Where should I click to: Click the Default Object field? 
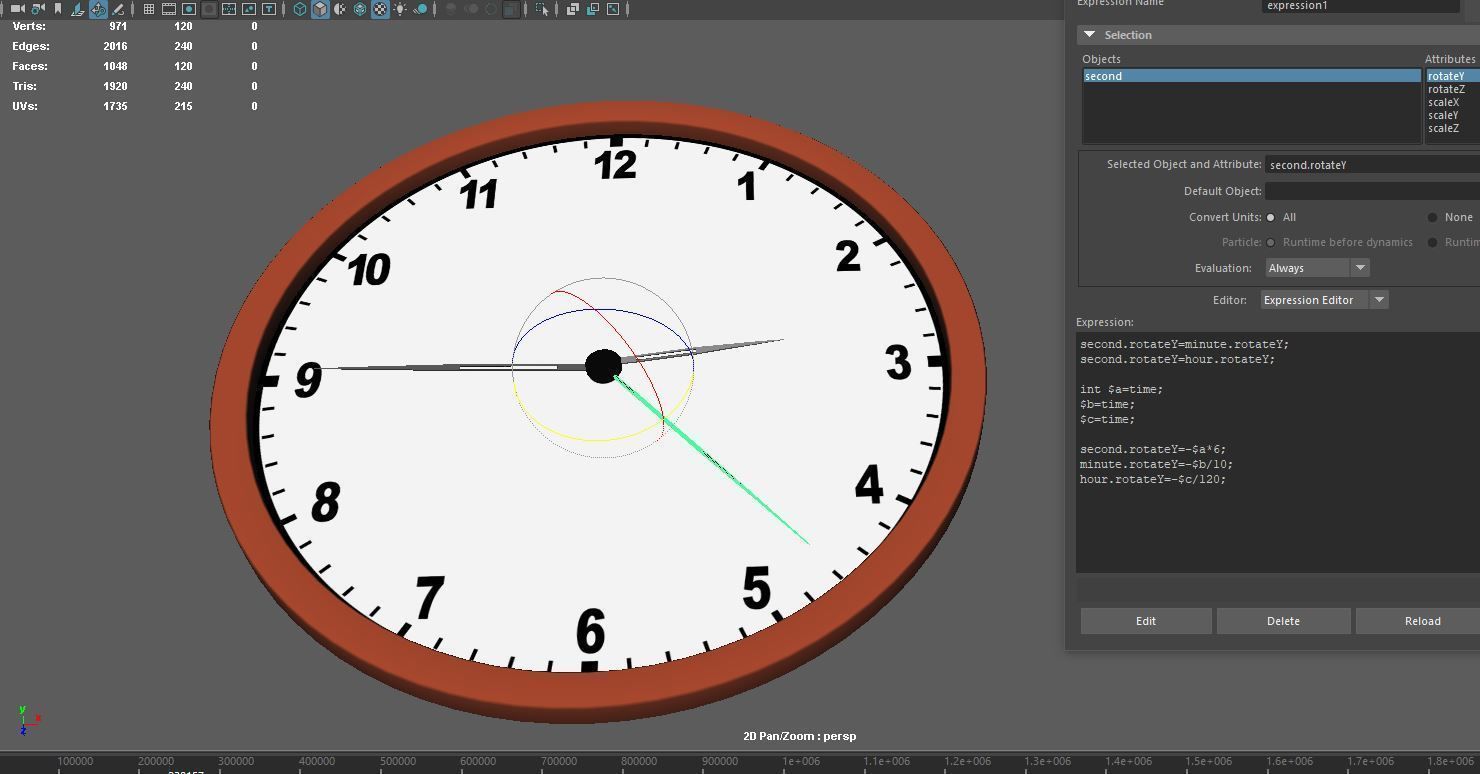(1372, 191)
